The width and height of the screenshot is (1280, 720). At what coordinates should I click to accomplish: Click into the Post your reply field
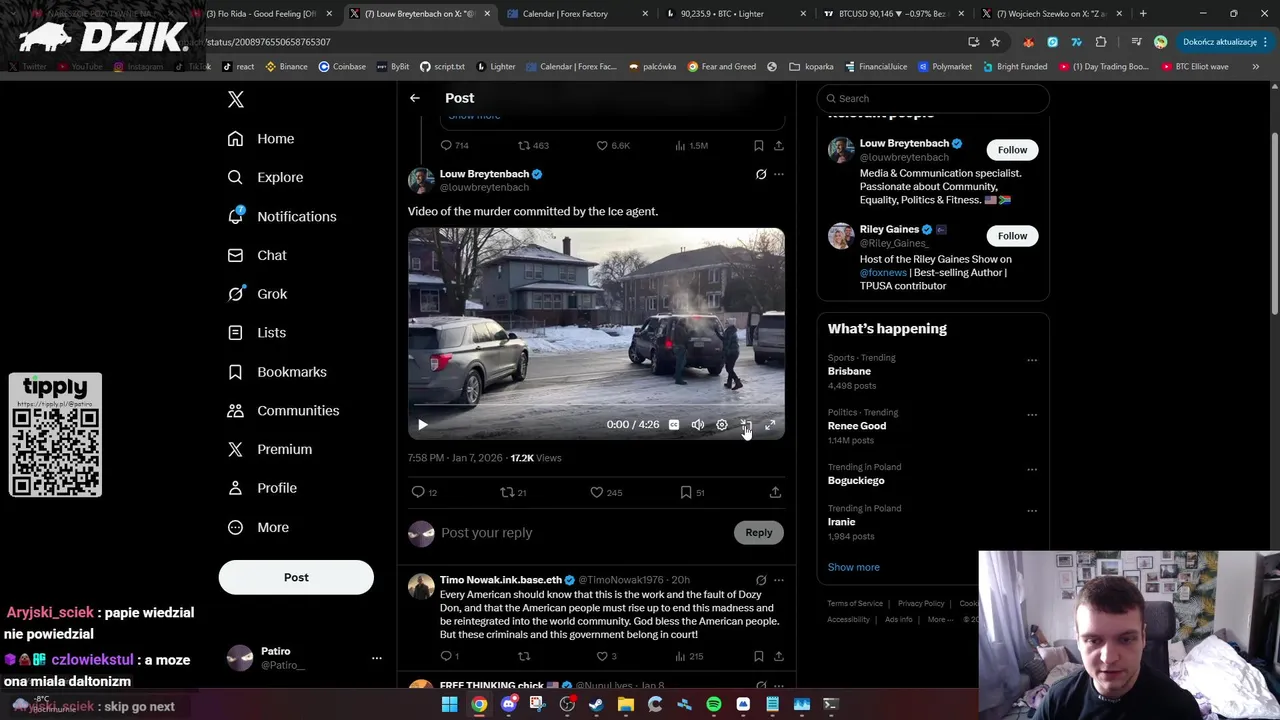[585, 533]
